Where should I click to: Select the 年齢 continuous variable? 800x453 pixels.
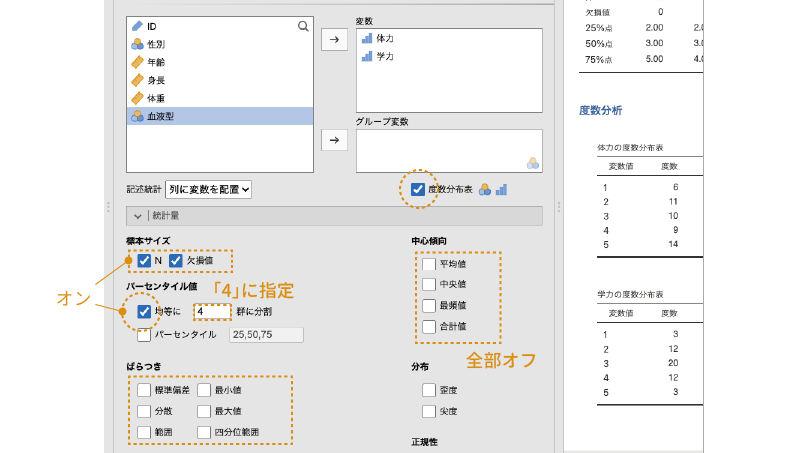click(155, 62)
